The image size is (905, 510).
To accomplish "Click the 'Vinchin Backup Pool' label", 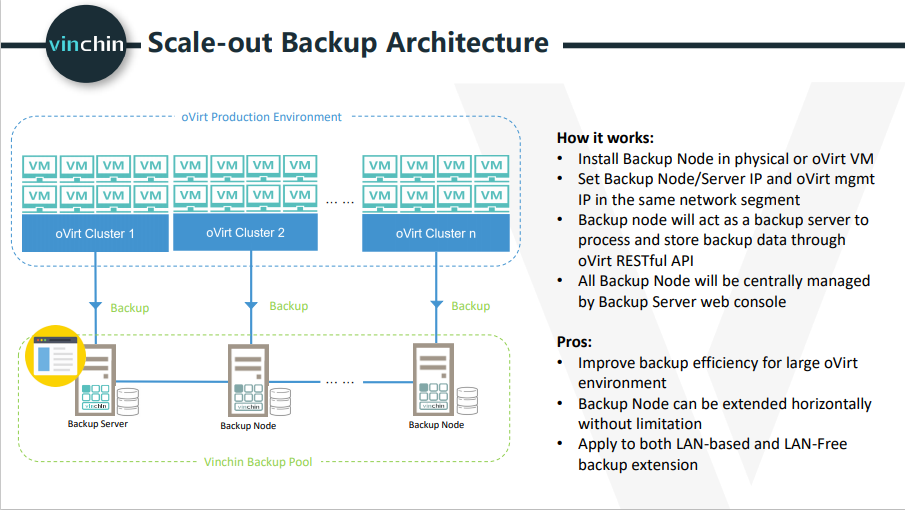I will (258, 462).
